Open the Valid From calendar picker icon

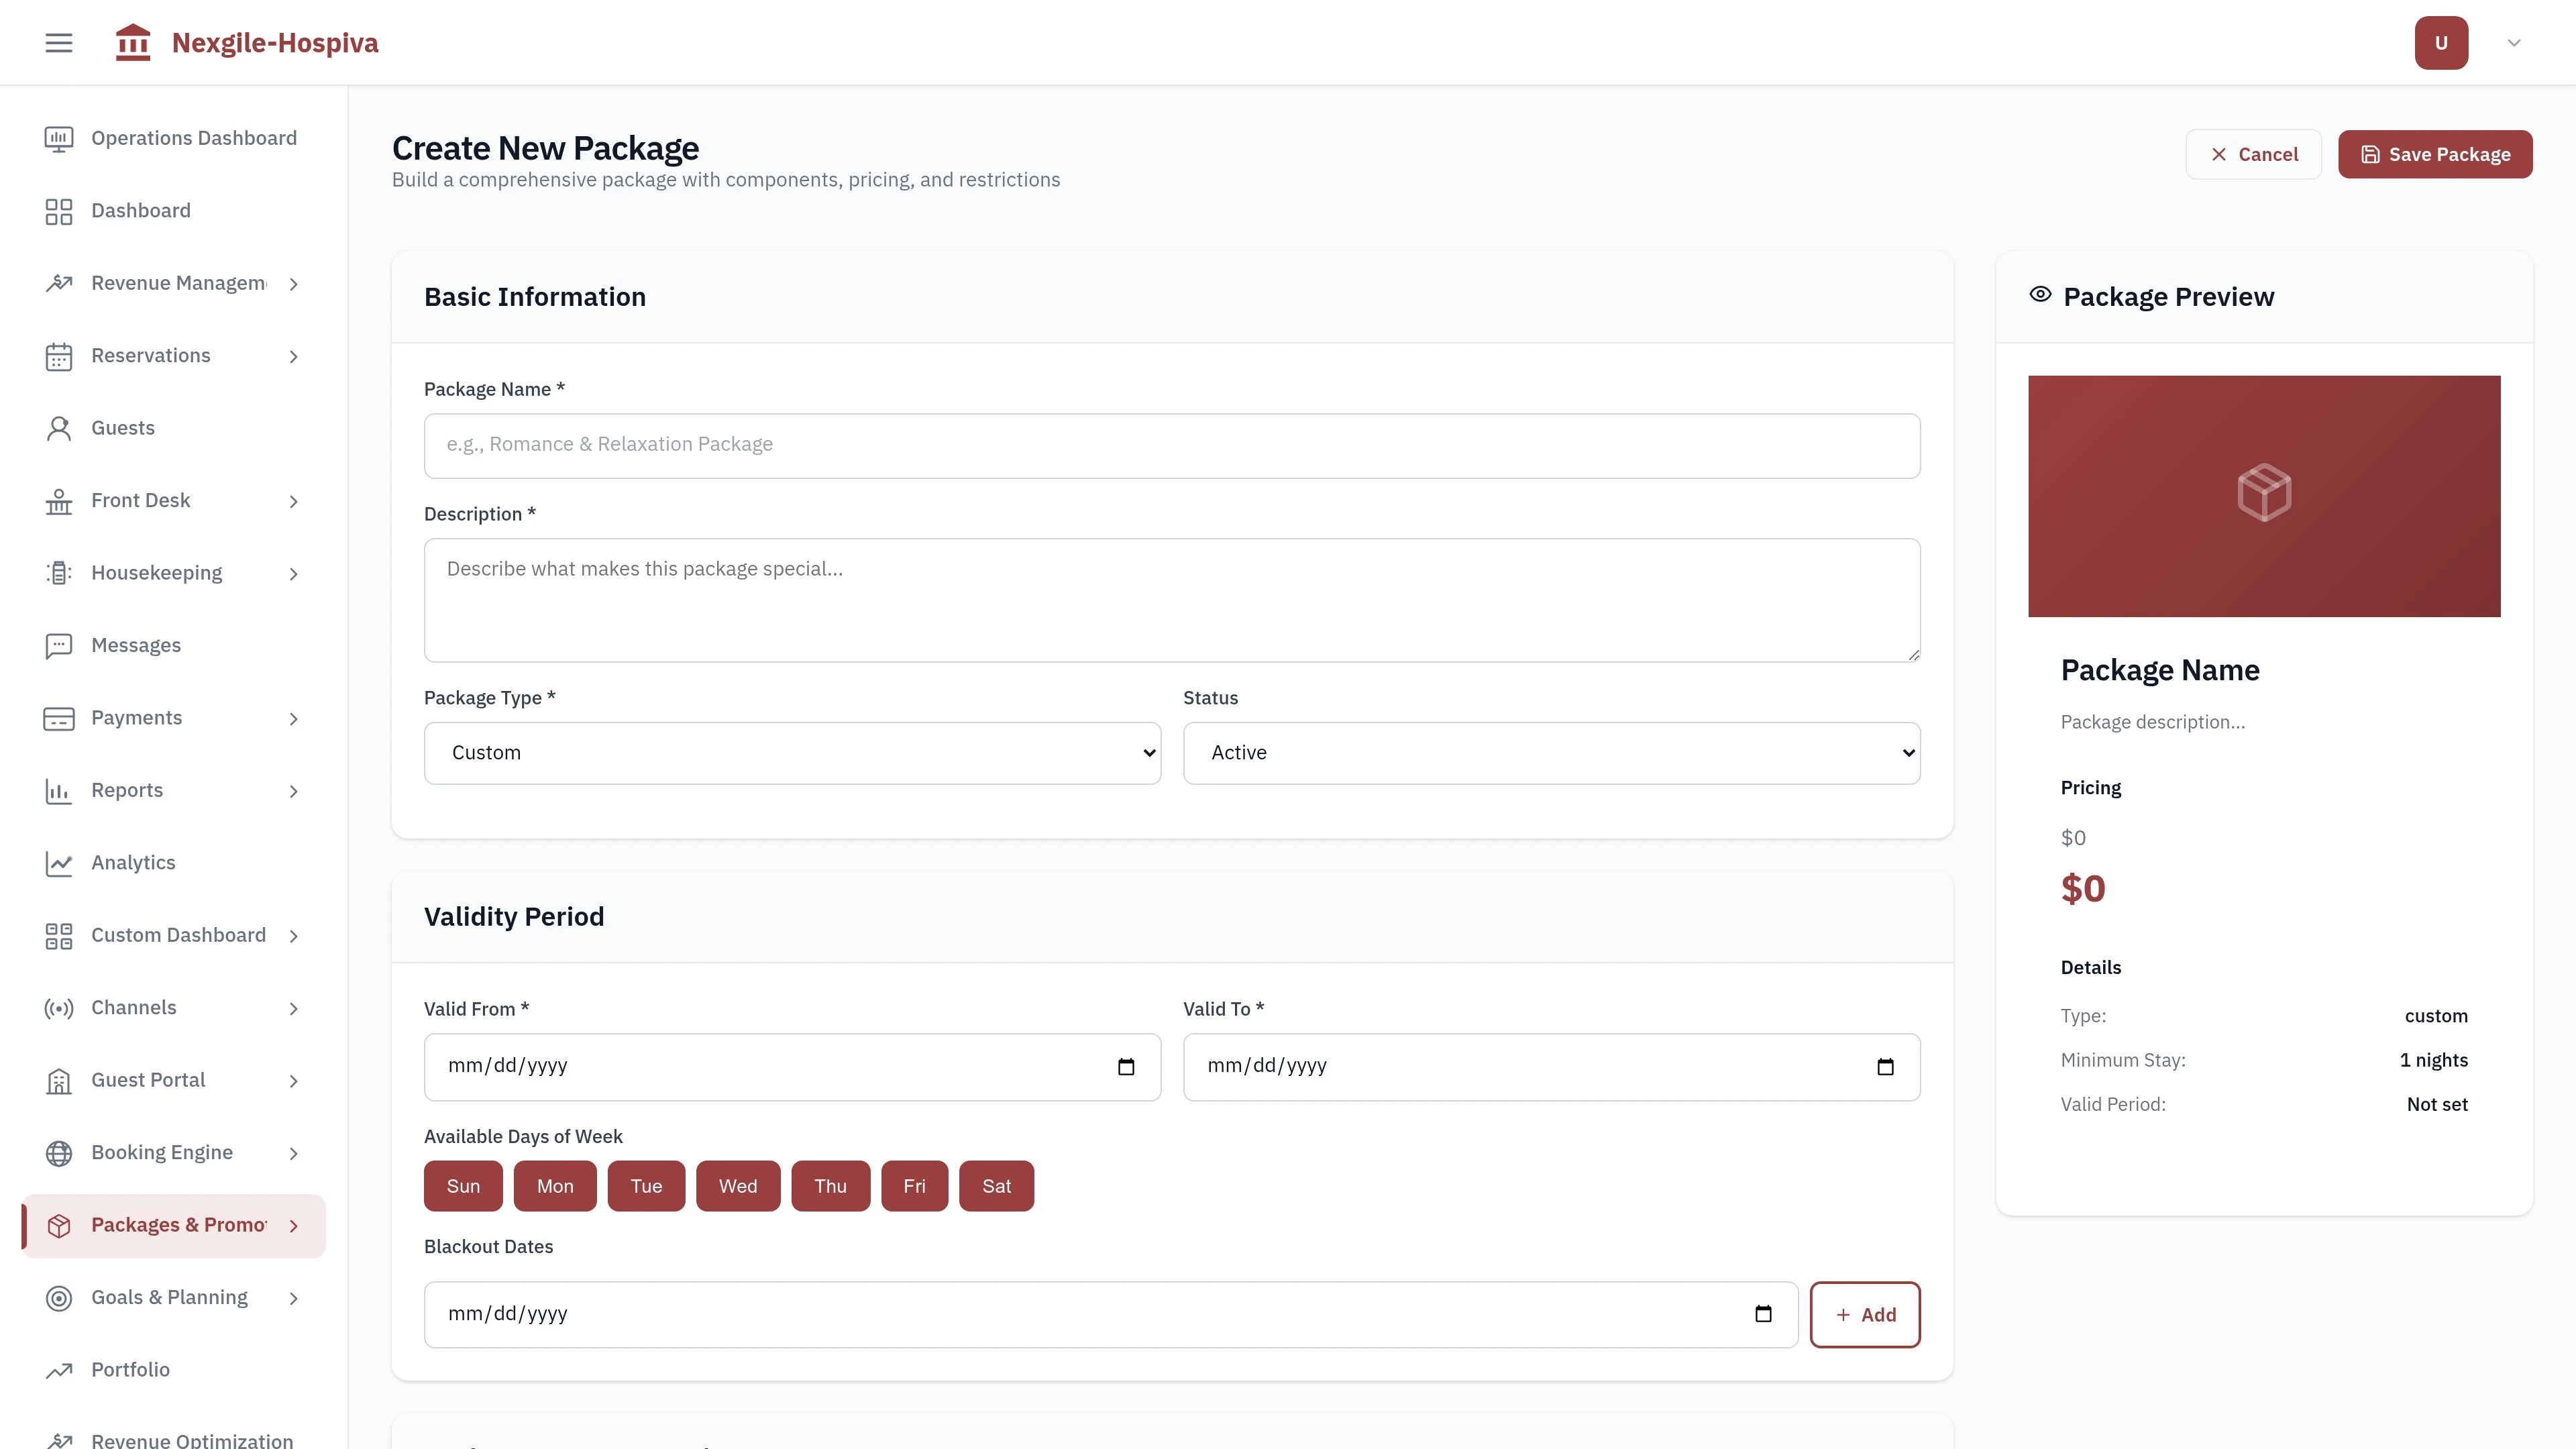pos(1126,1066)
